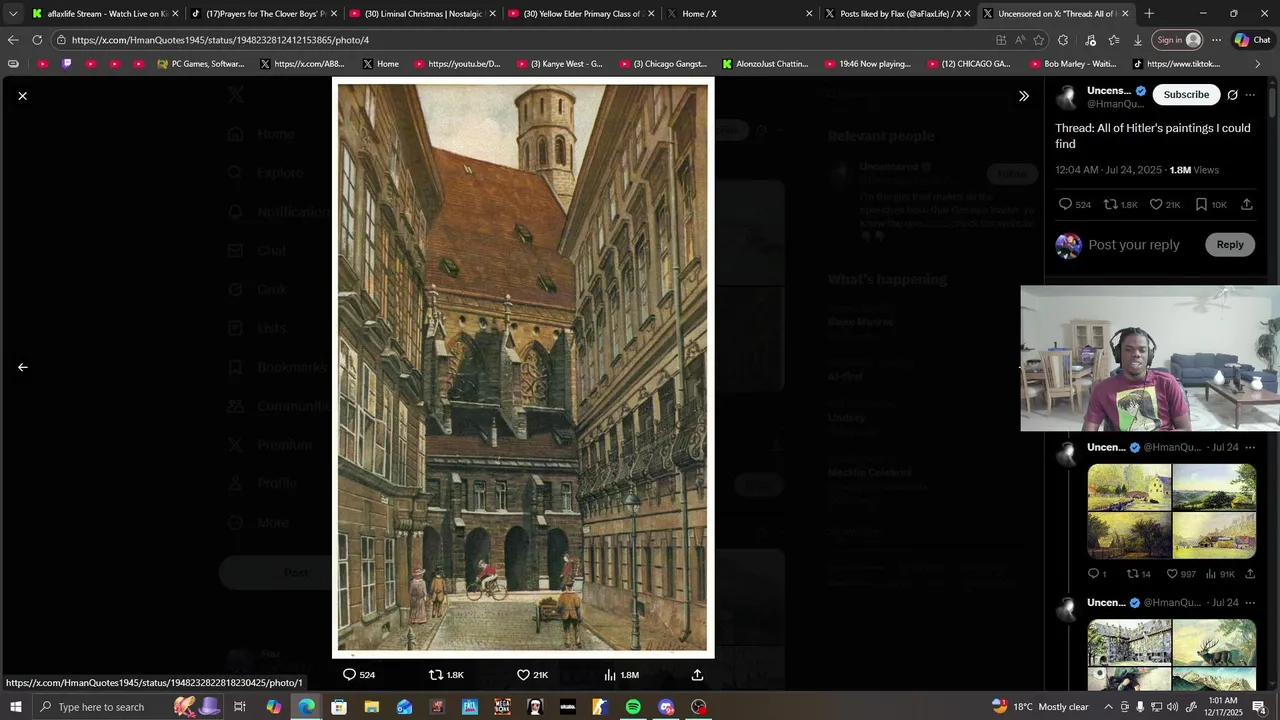Switch to Prayers for The Clover Boys tab

(x=264, y=14)
